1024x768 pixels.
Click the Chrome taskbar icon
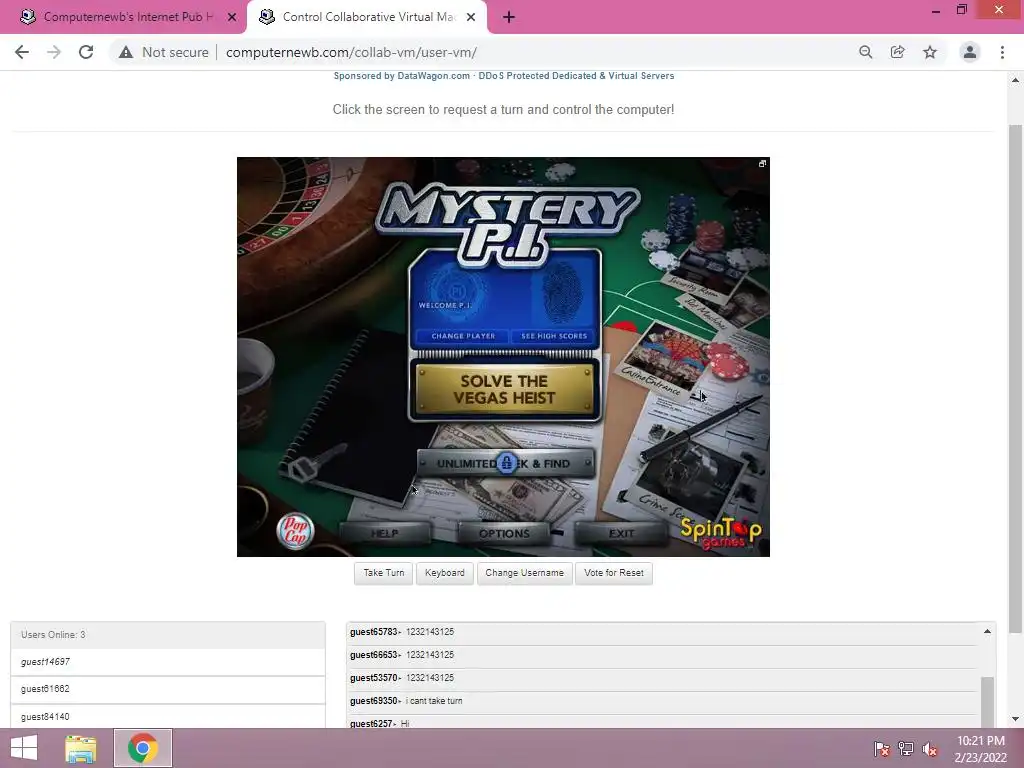[x=143, y=748]
